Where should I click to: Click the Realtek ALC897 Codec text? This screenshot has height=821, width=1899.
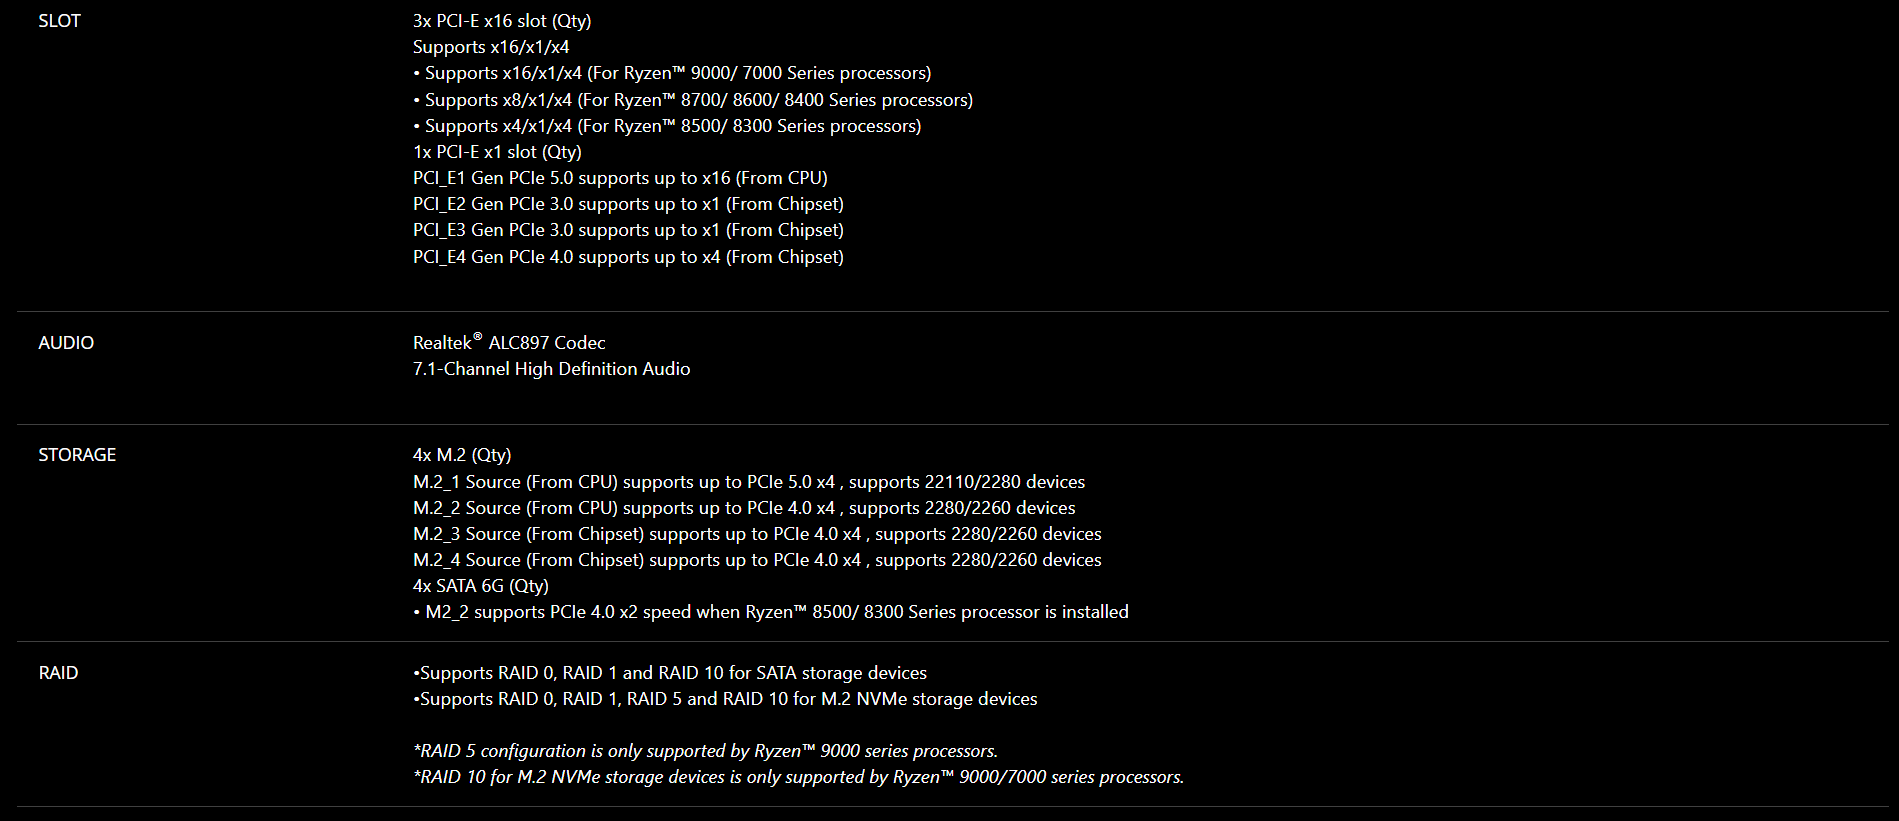click(x=509, y=342)
